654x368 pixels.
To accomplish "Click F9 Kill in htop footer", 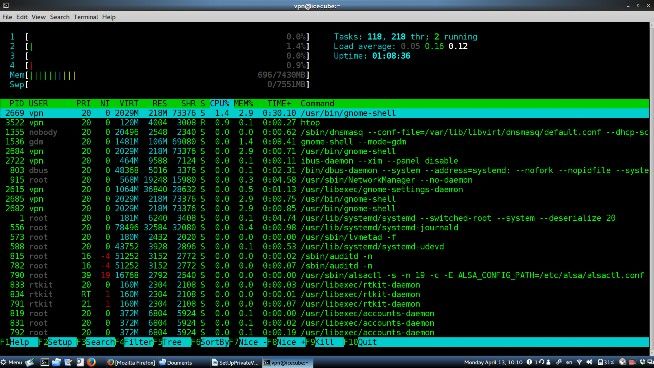I will pos(326,342).
